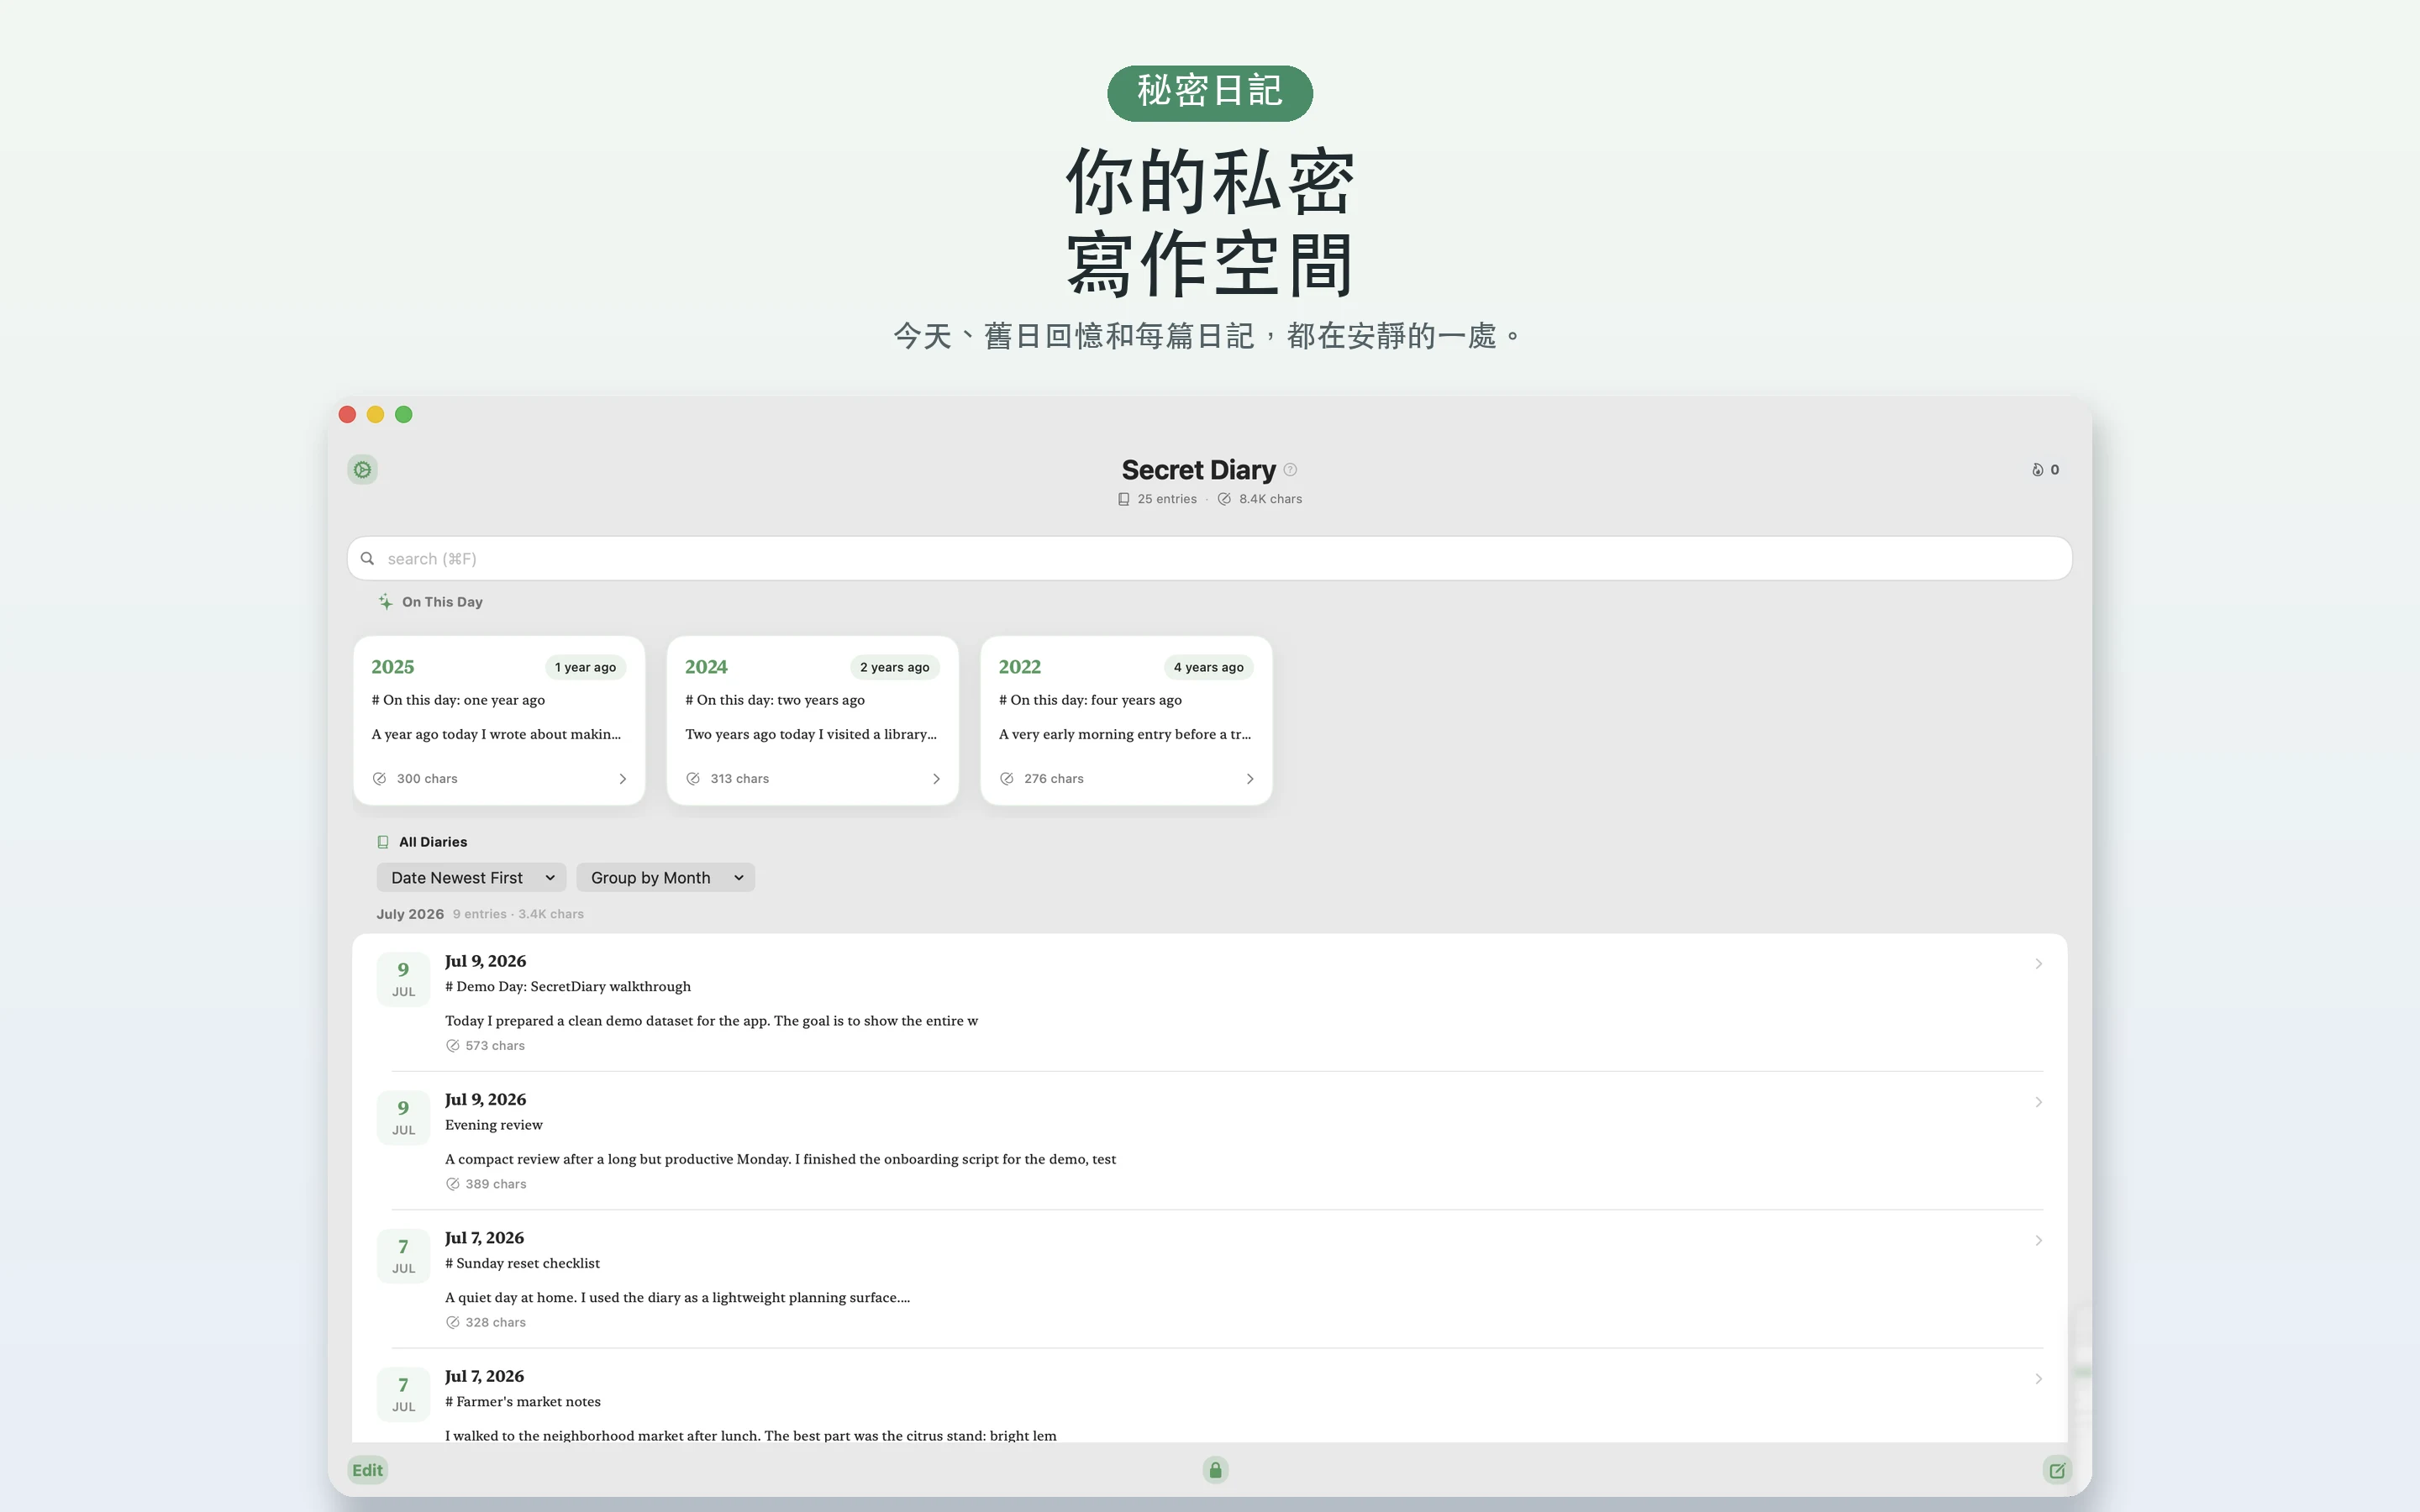Open the 2024 two years ago card
Screen dimensions: 2420x1512
812,720
